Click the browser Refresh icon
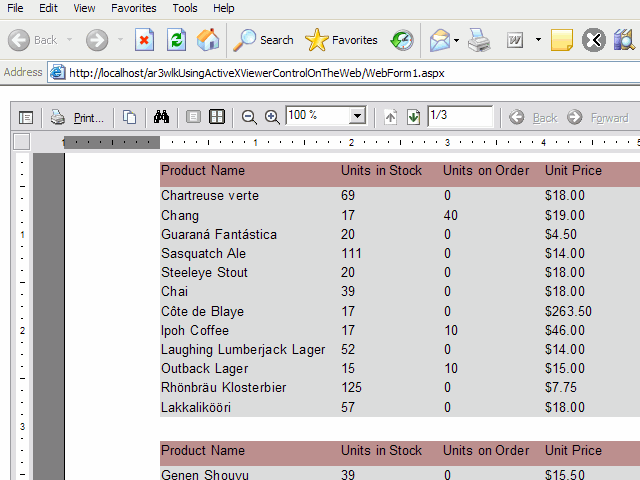This screenshot has width=640, height=480. click(x=176, y=40)
